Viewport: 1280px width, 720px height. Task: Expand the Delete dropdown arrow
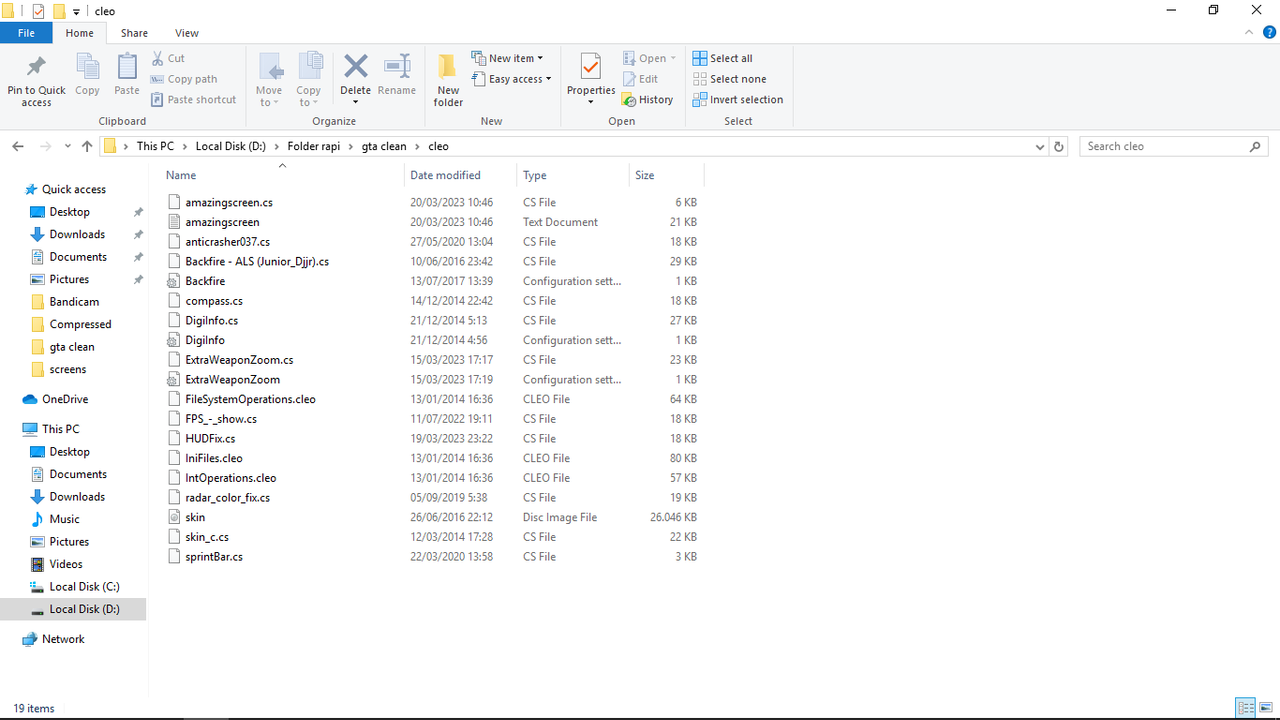(355, 101)
